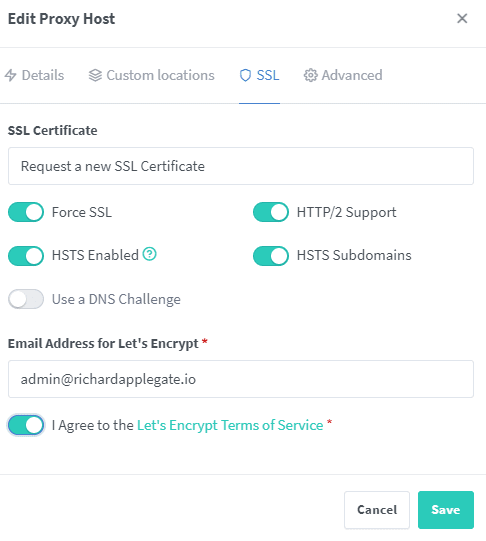Click the lightning bolt Details icon

(x=11, y=75)
